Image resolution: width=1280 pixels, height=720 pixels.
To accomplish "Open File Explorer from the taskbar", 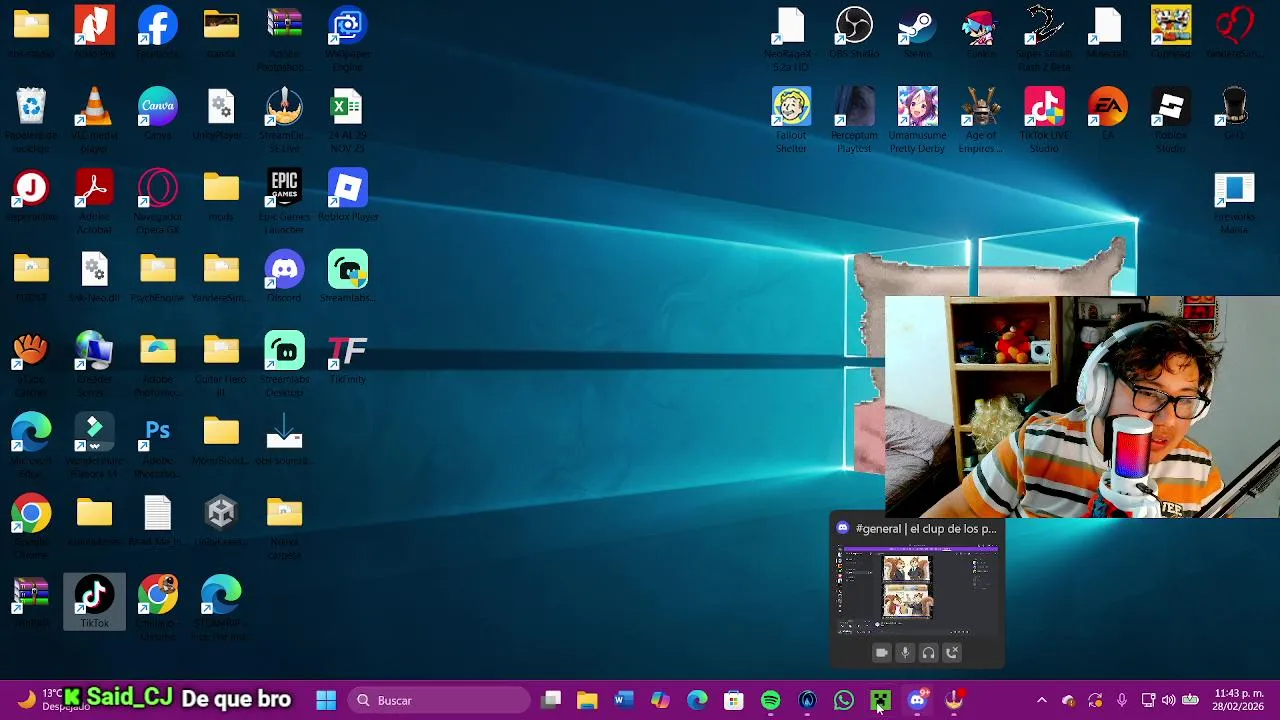I will tap(587, 700).
